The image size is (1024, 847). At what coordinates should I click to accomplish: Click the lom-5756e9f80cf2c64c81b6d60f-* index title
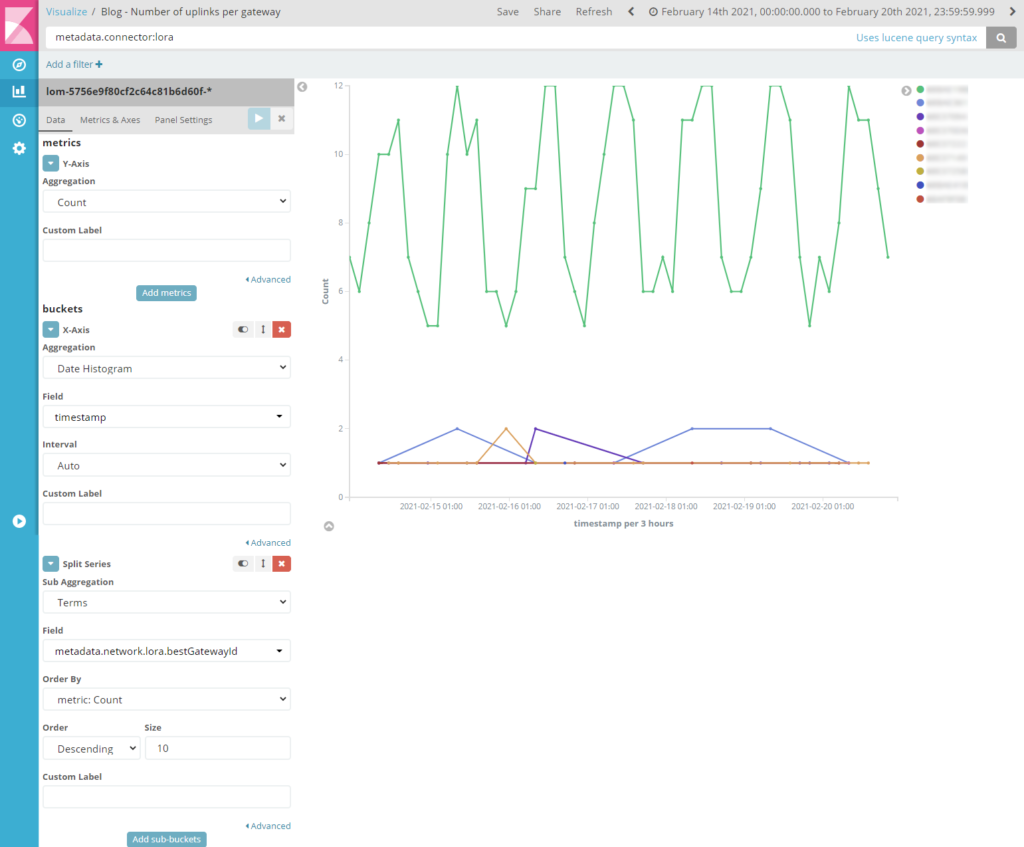[129, 91]
